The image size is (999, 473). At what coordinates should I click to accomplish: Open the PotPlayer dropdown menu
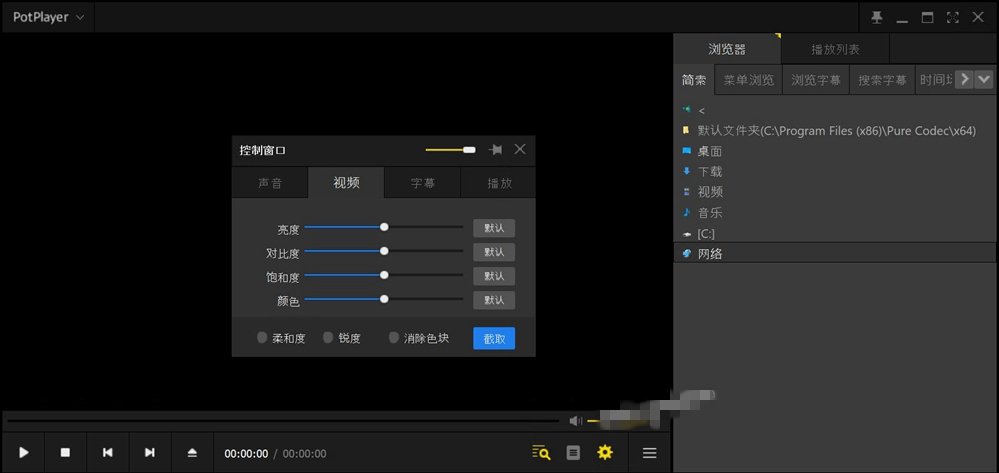coord(48,17)
